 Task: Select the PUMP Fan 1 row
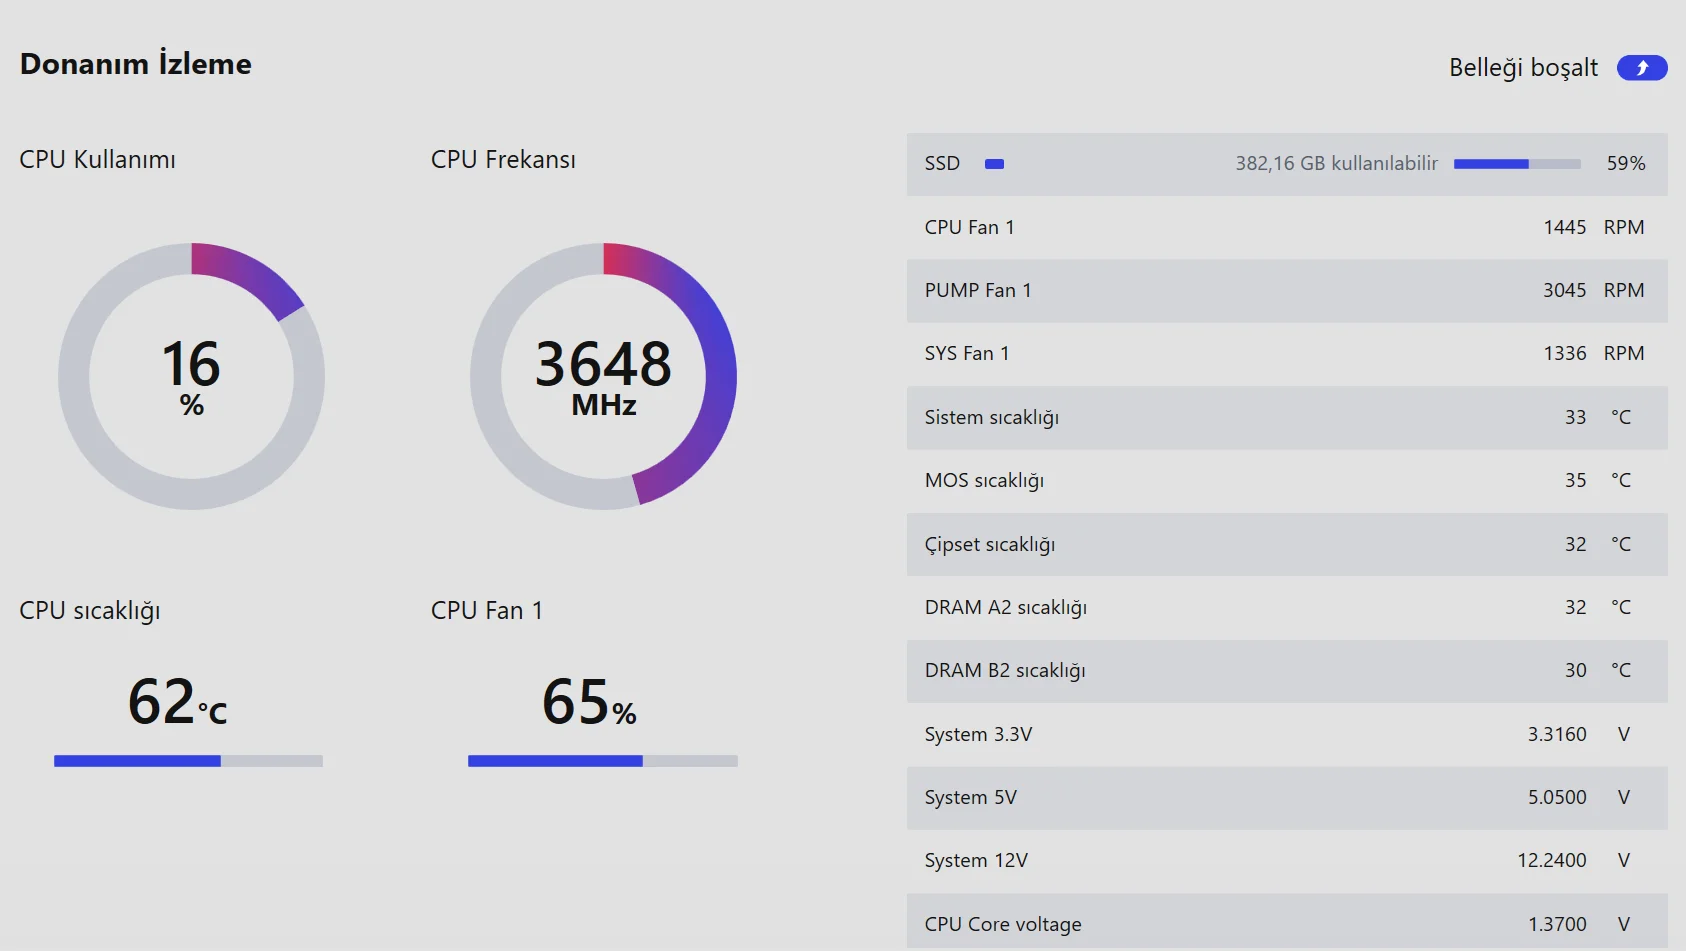pos(1286,290)
